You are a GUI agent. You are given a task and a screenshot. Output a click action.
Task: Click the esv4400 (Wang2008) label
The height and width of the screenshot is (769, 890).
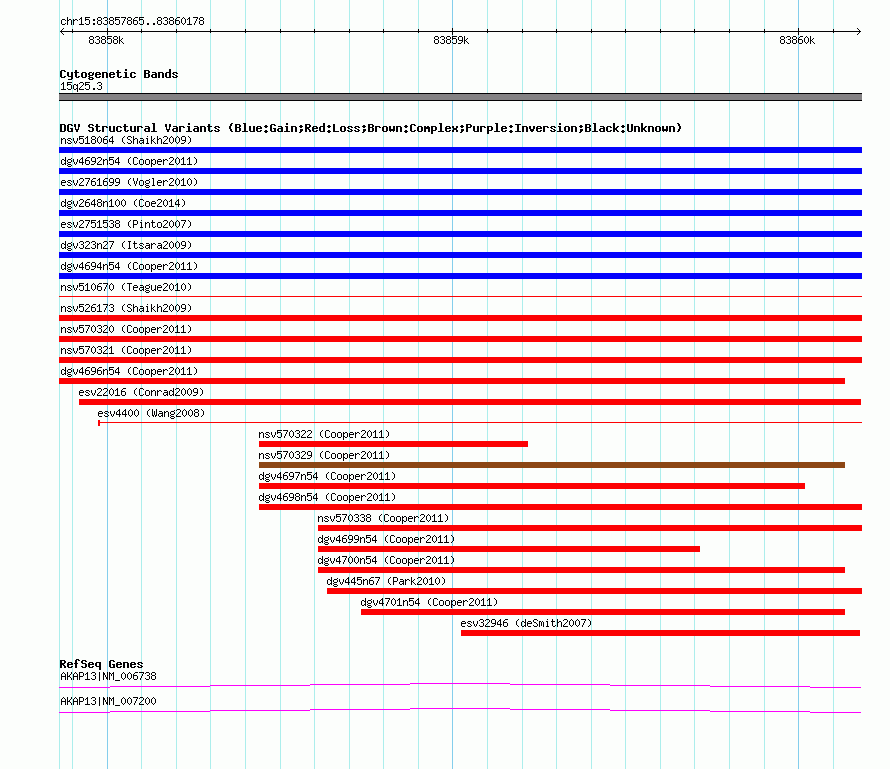(x=151, y=413)
